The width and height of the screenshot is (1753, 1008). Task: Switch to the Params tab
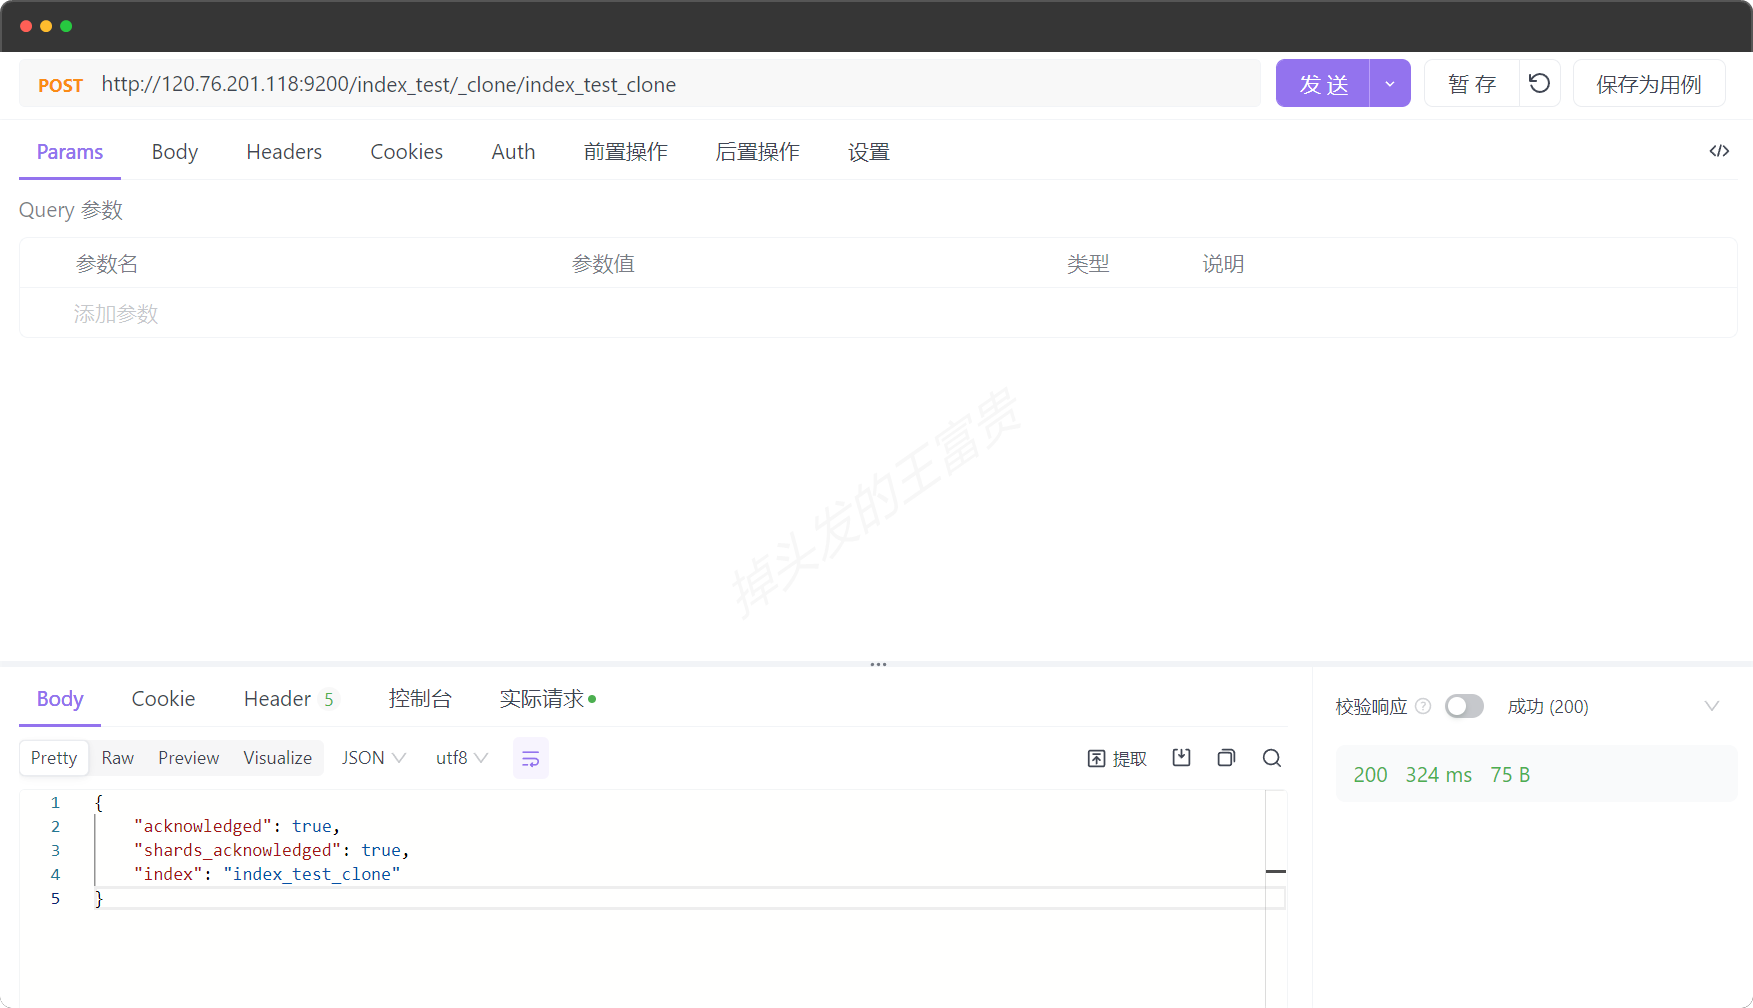[70, 152]
